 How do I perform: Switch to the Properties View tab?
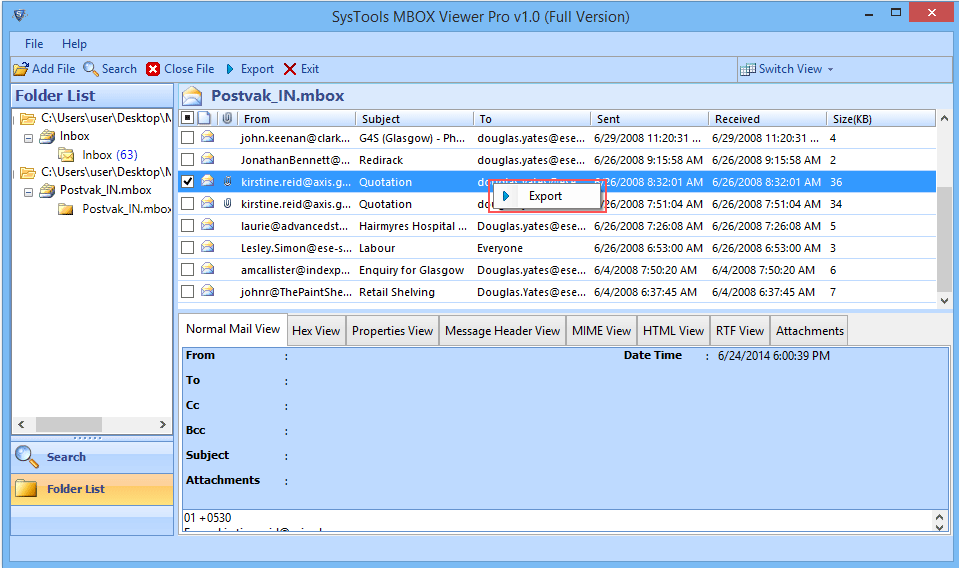click(x=392, y=331)
